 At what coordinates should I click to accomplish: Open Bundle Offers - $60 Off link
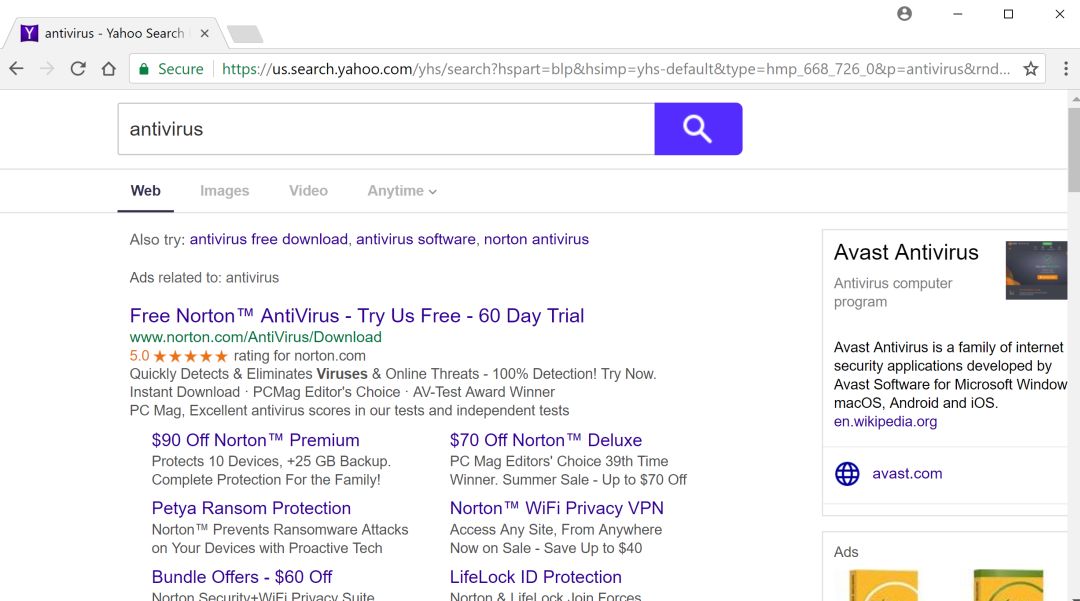242,577
